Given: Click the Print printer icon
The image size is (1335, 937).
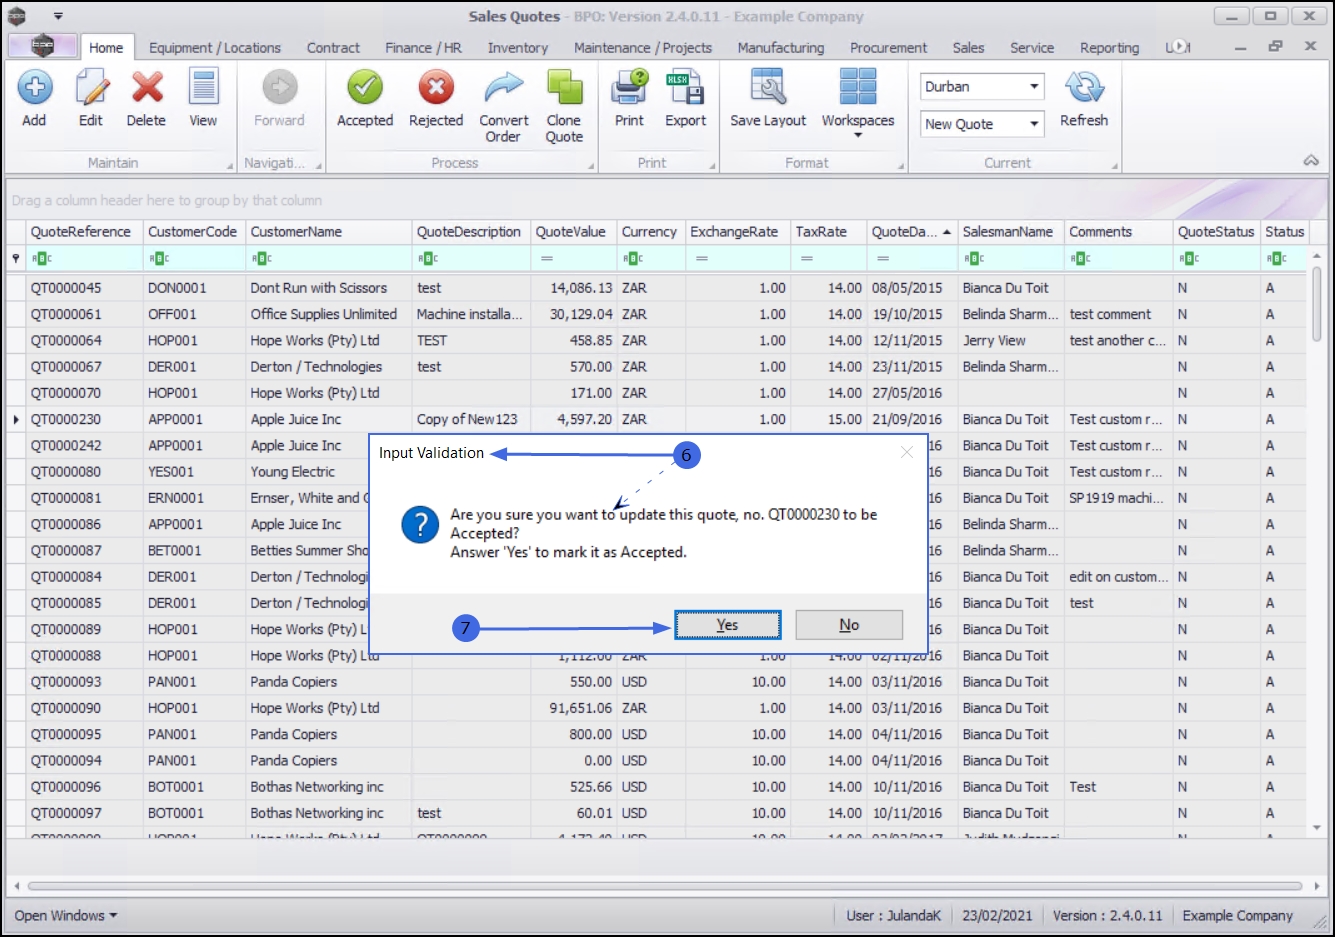Looking at the screenshot, I should tap(630, 88).
